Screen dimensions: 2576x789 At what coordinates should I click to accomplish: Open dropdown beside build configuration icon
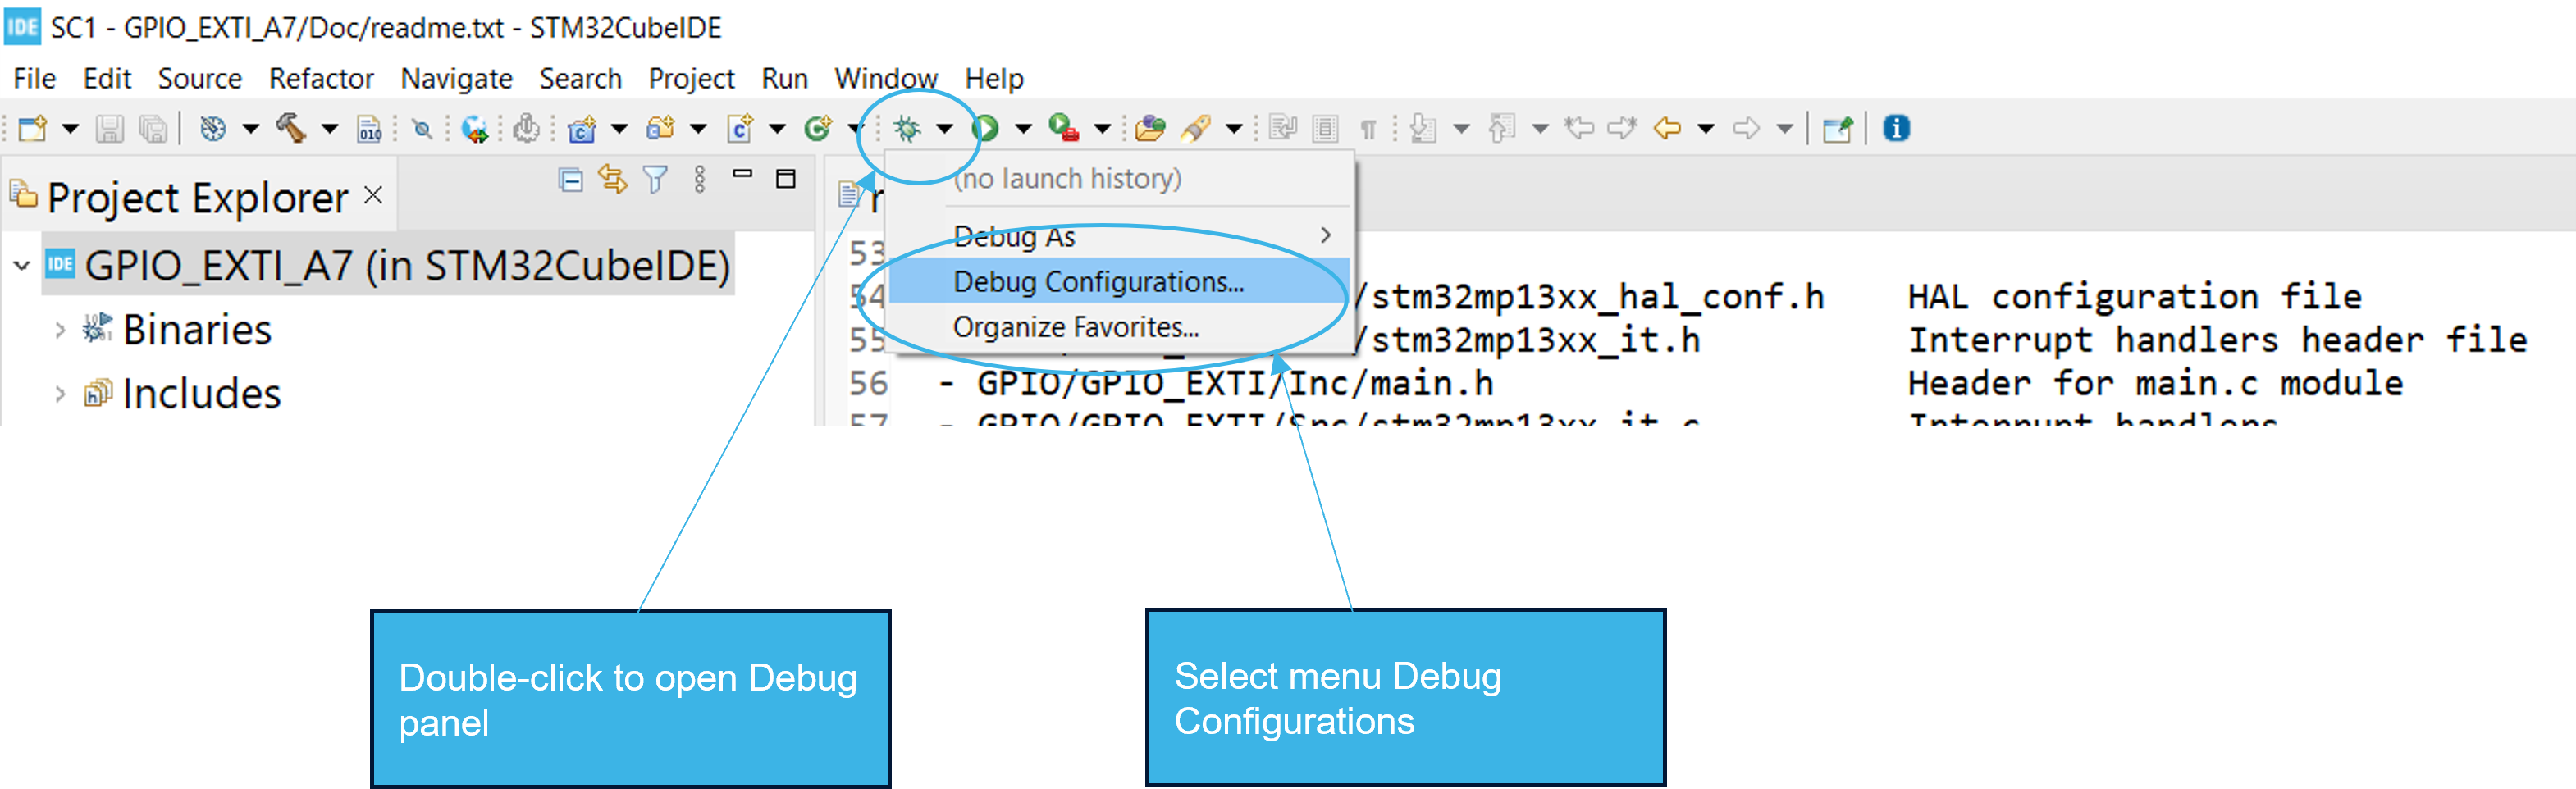(251, 128)
